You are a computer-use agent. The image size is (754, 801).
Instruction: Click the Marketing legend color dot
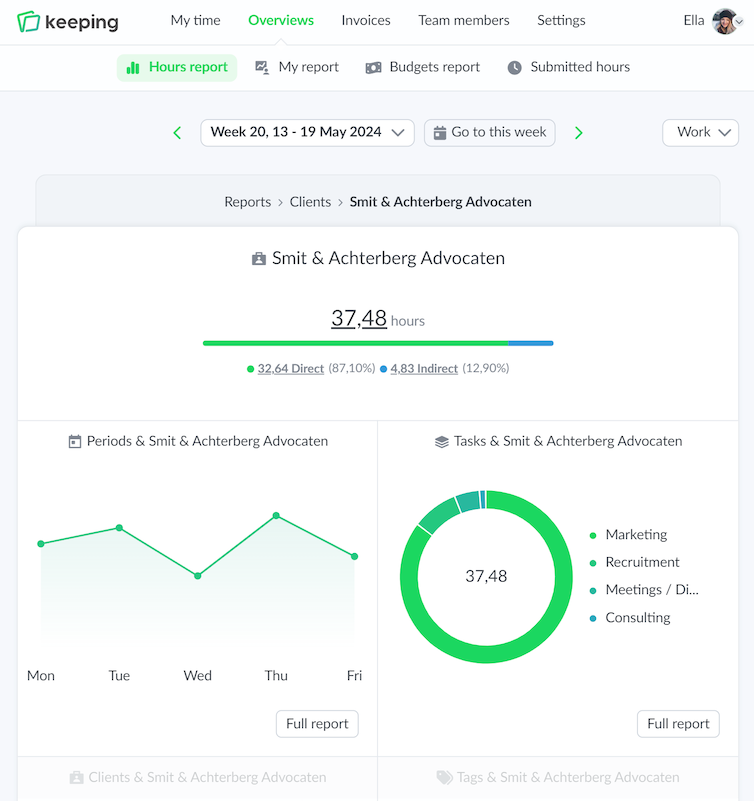coord(593,535)
